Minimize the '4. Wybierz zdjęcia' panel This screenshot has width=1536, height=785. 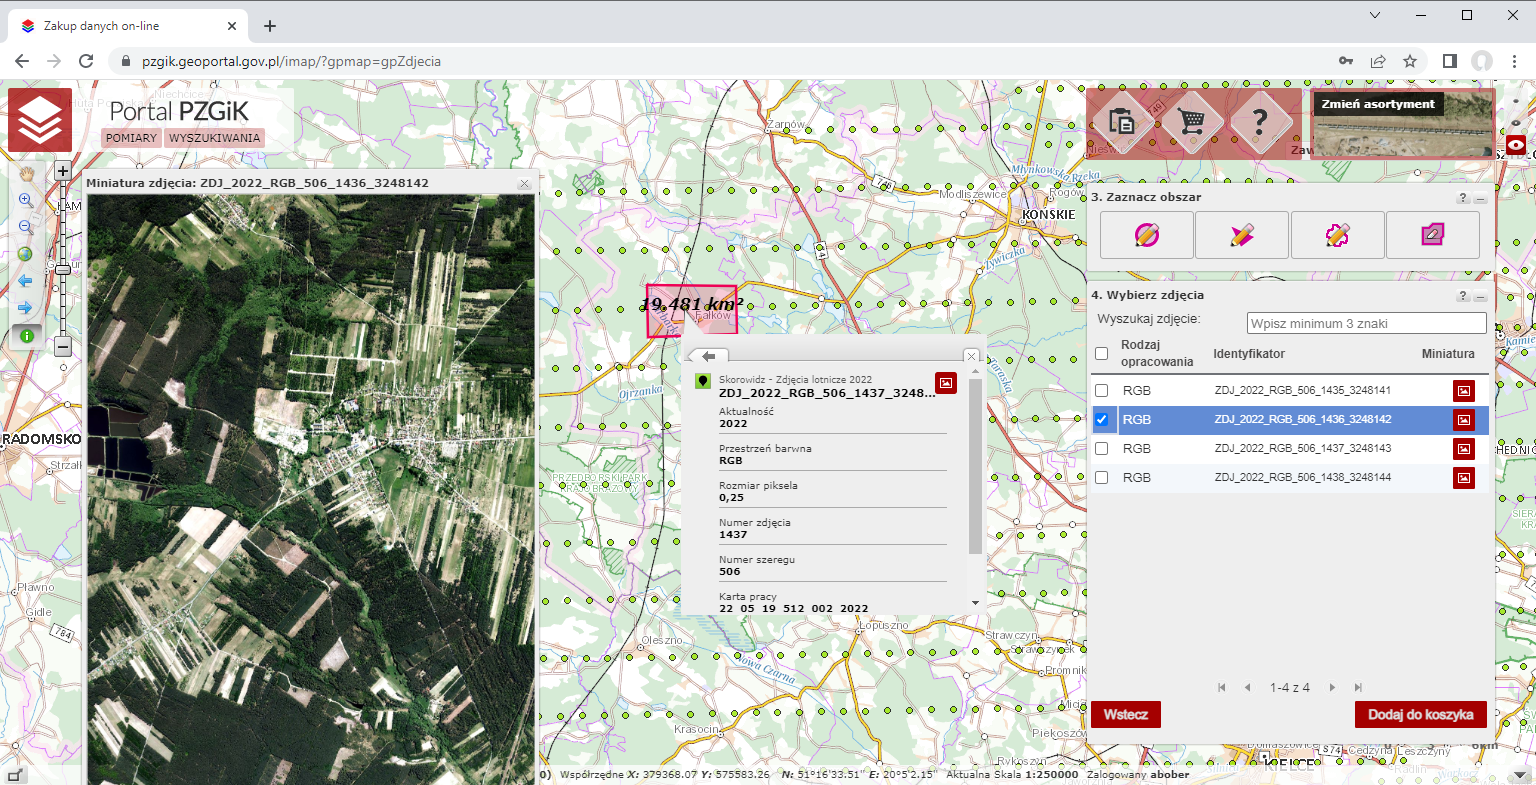1480,296
